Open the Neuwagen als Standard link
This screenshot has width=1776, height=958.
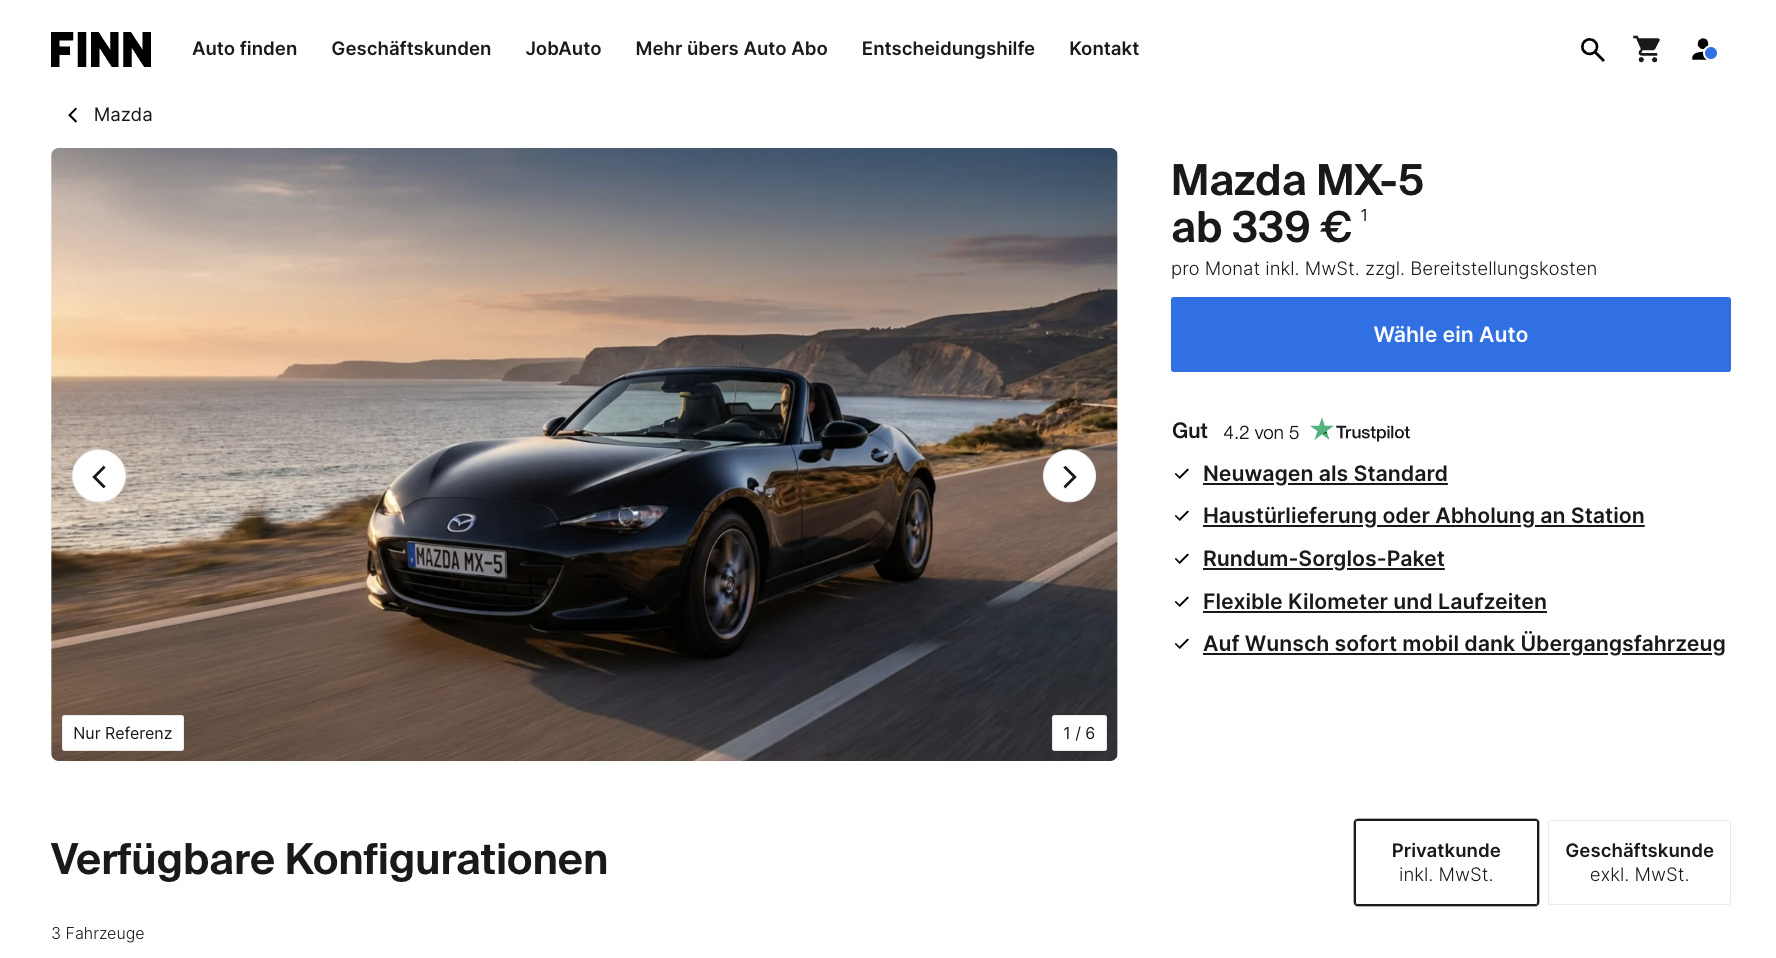pyautogui.click(x=1325, y=474)
